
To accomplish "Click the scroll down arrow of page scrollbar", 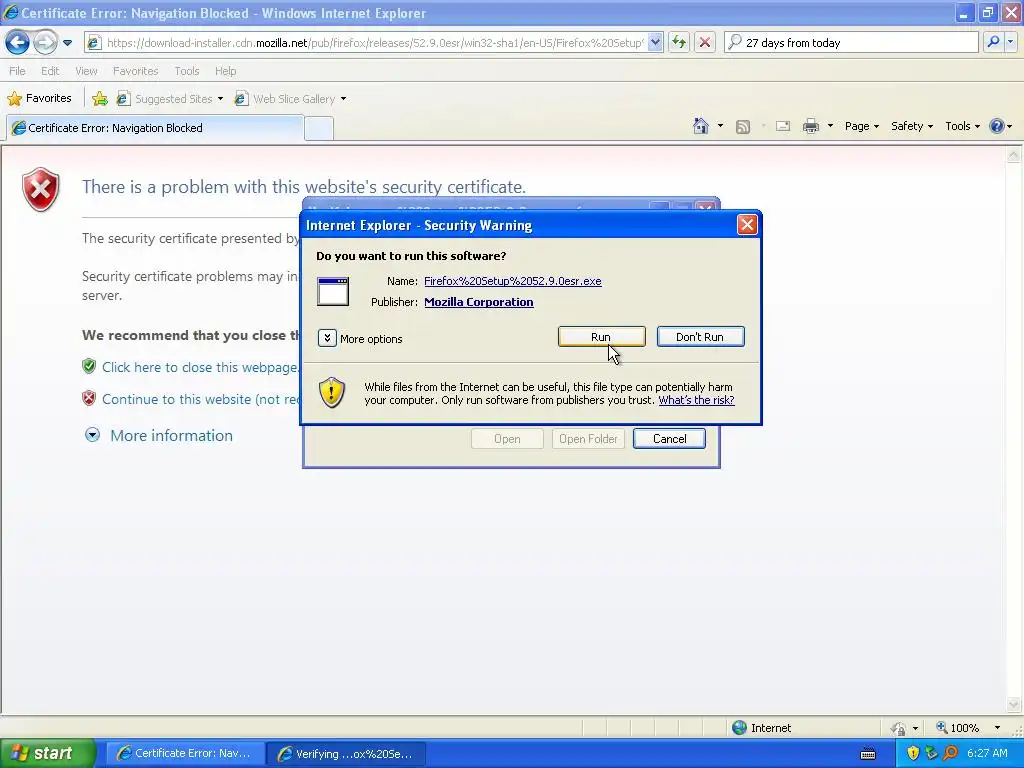I will point(1014,705).
